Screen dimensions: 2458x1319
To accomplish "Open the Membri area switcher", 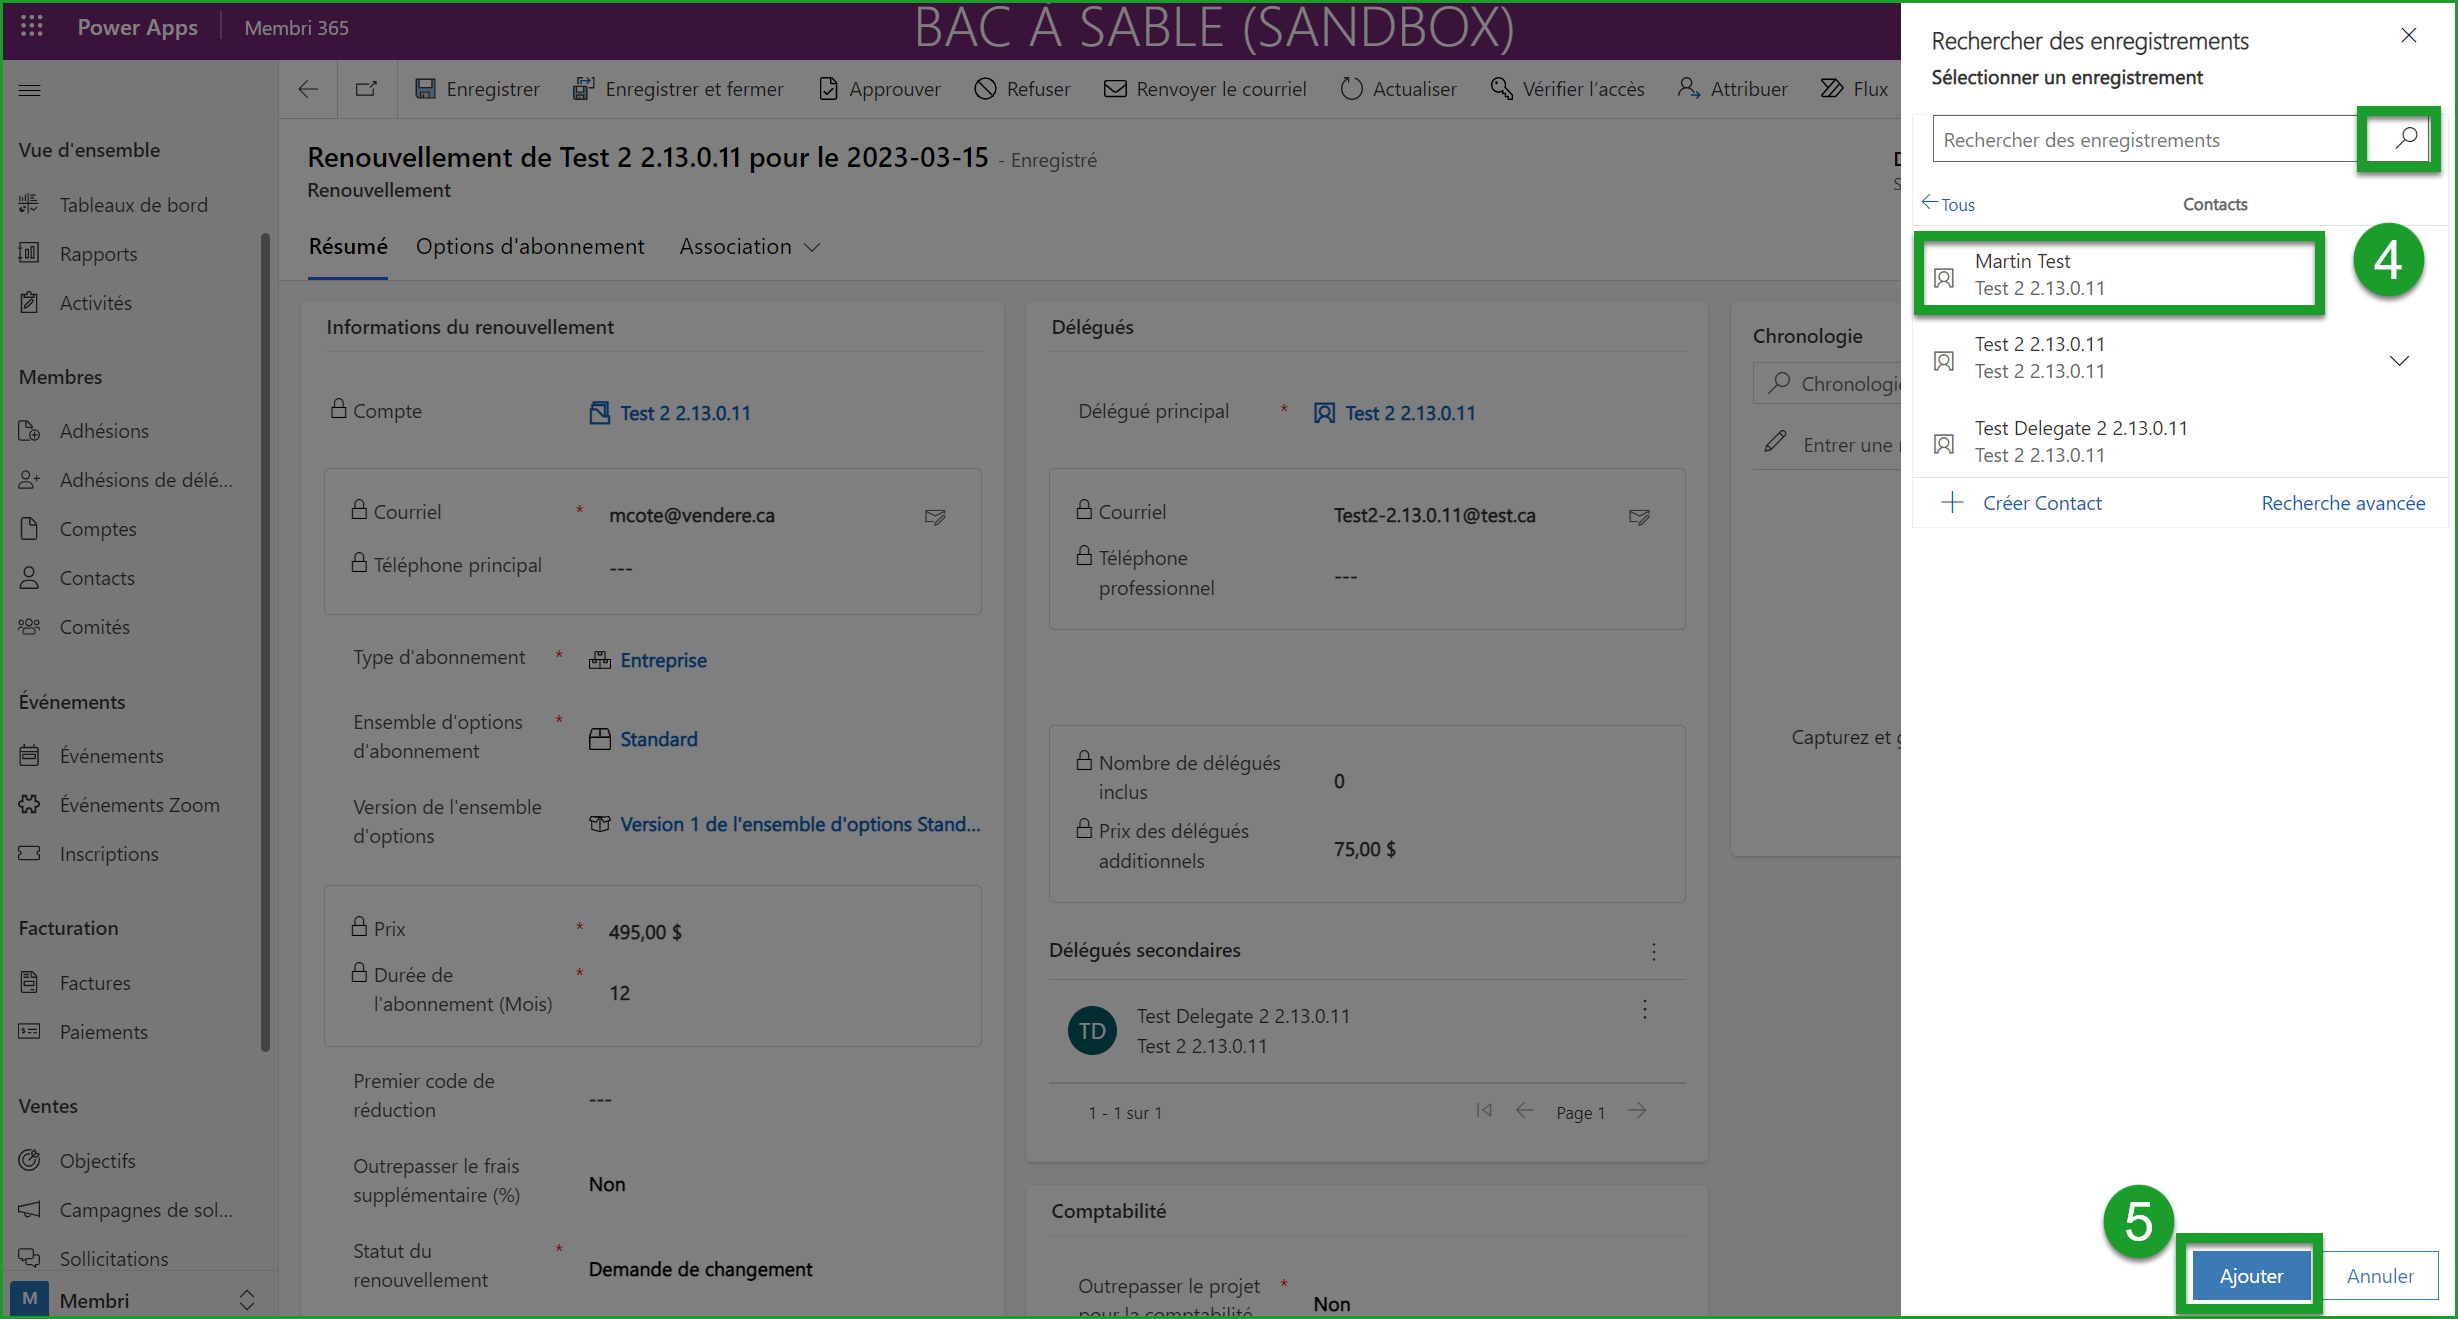I will [x=246, y=1299].
